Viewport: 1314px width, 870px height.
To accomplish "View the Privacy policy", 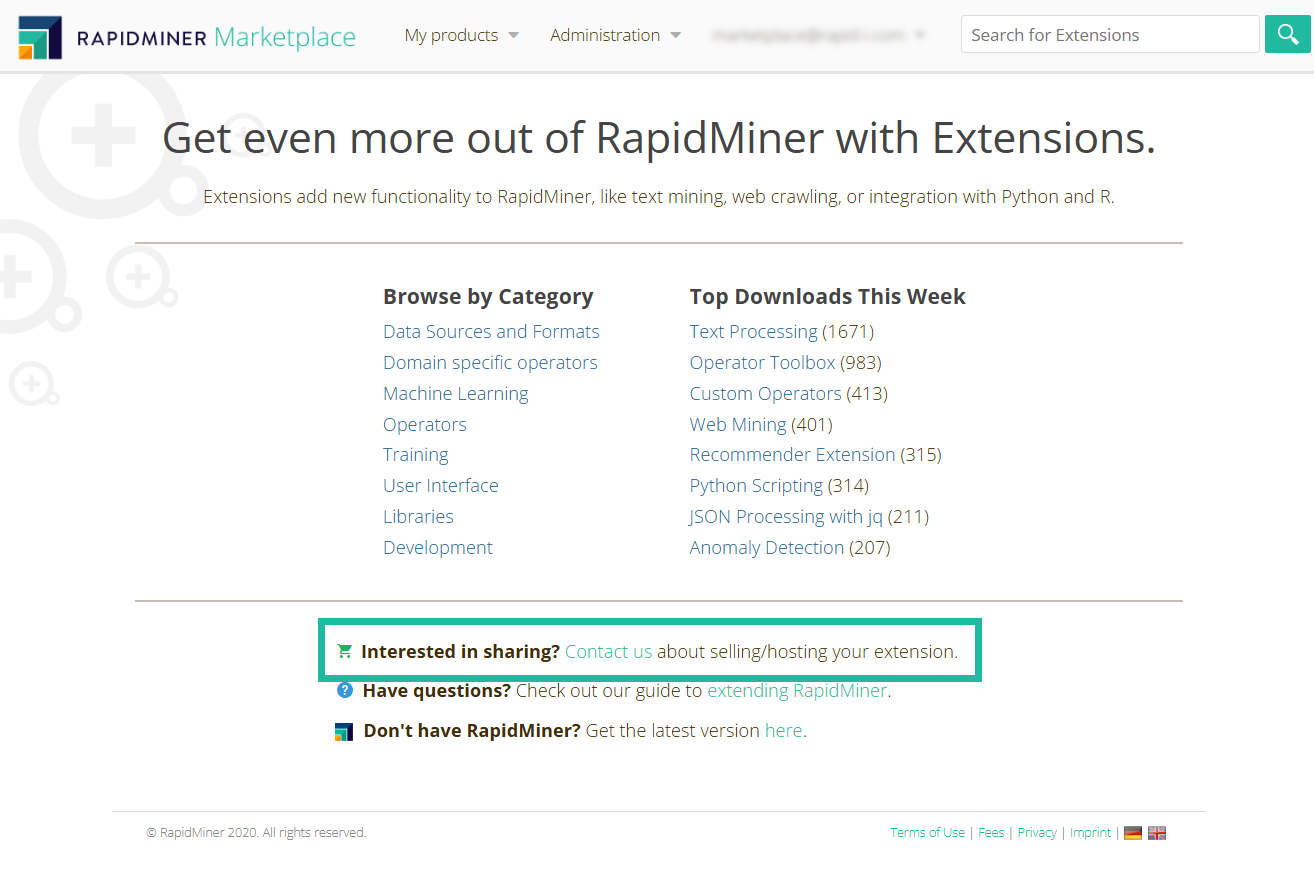I will 1036,832.
